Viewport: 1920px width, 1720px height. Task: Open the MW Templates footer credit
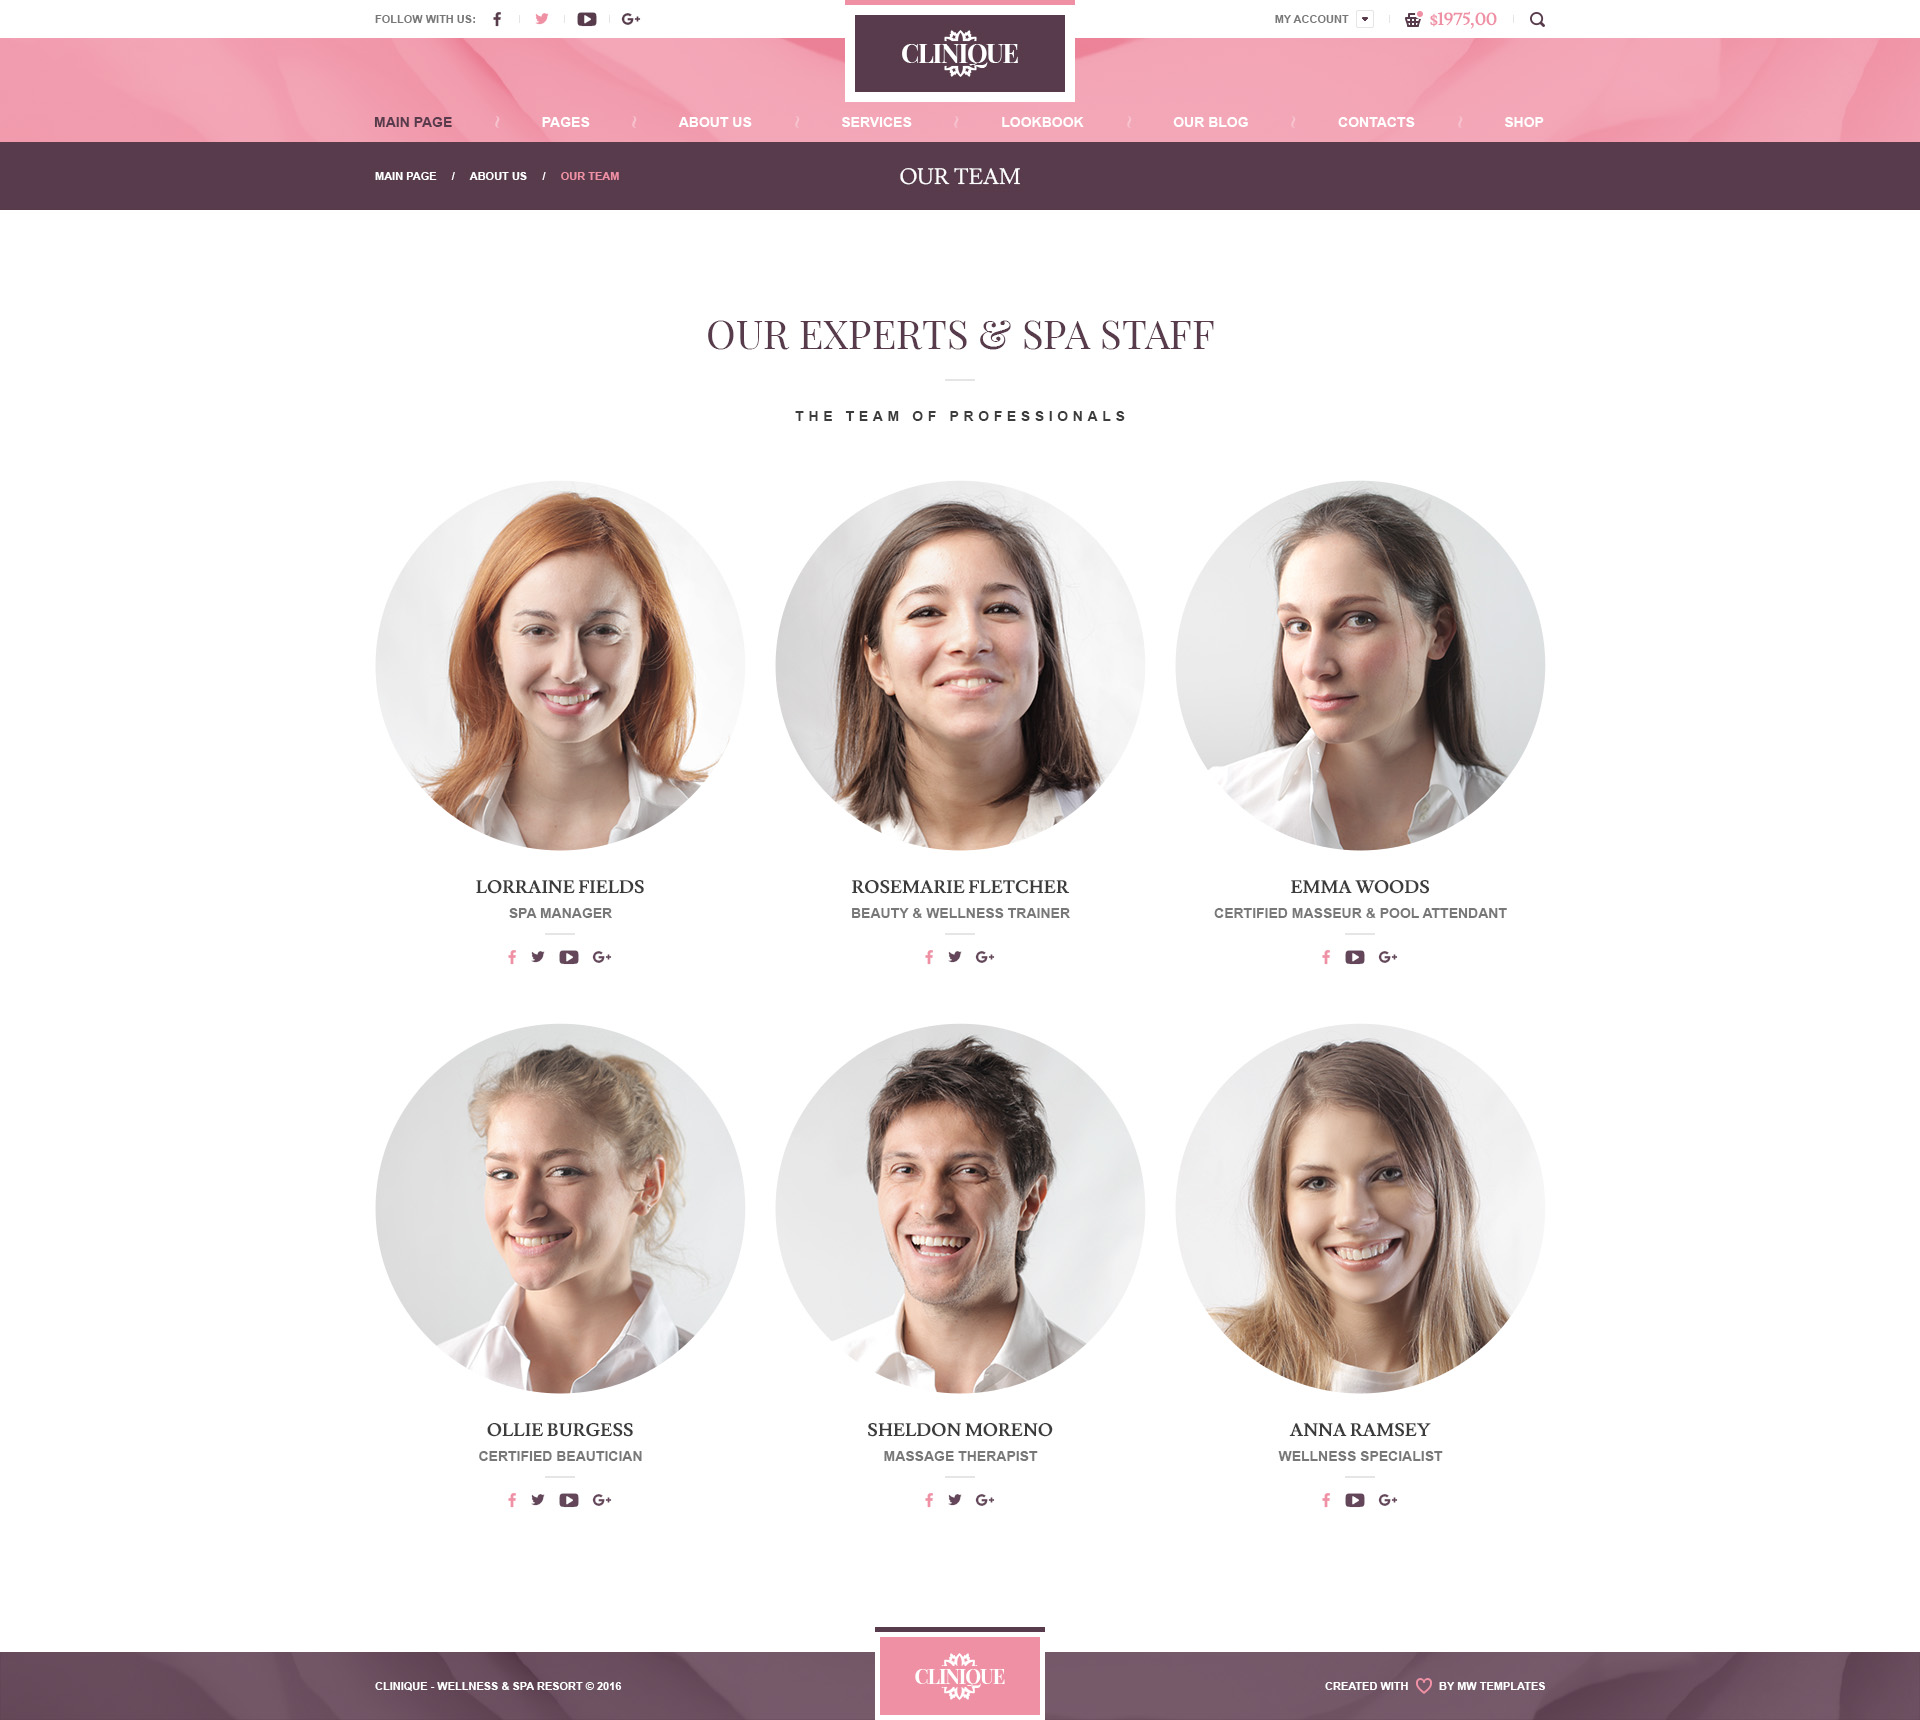[x=1492, y=1686]
